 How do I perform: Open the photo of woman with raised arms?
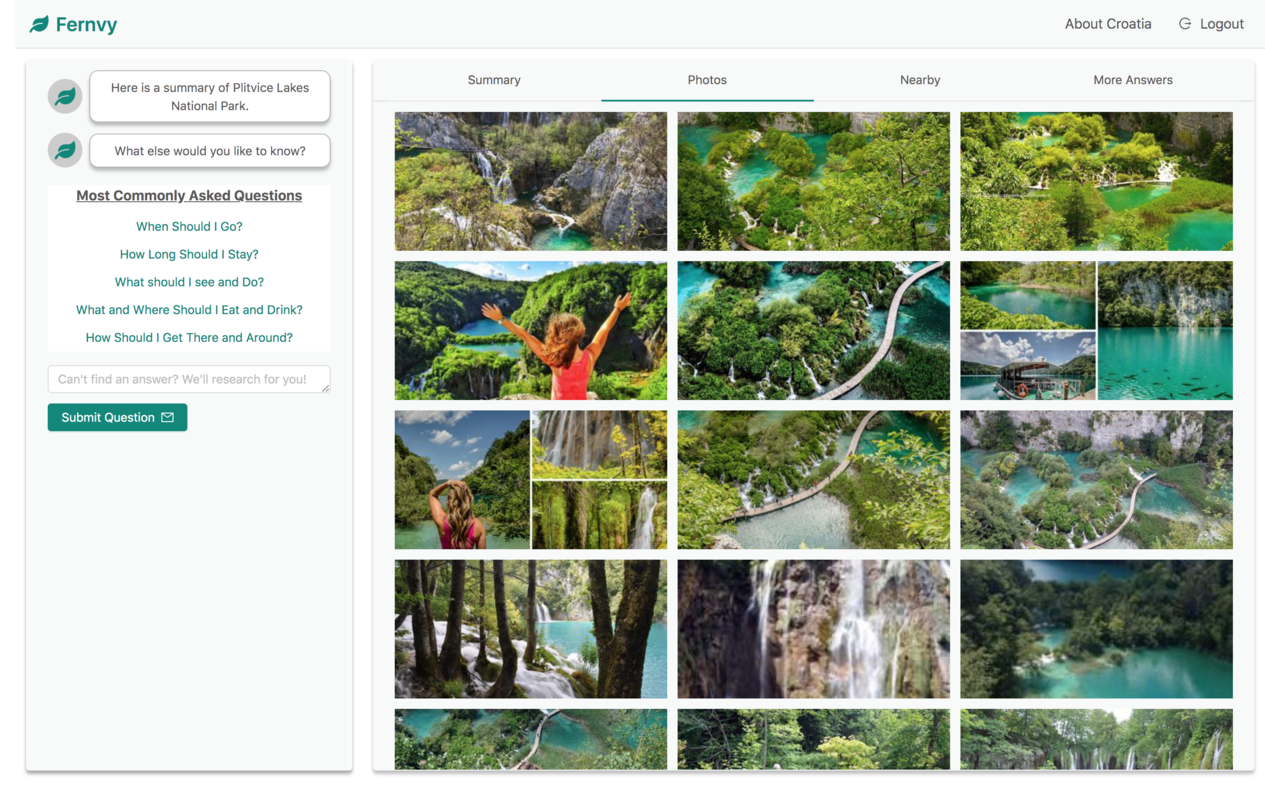tap(530, 330)
